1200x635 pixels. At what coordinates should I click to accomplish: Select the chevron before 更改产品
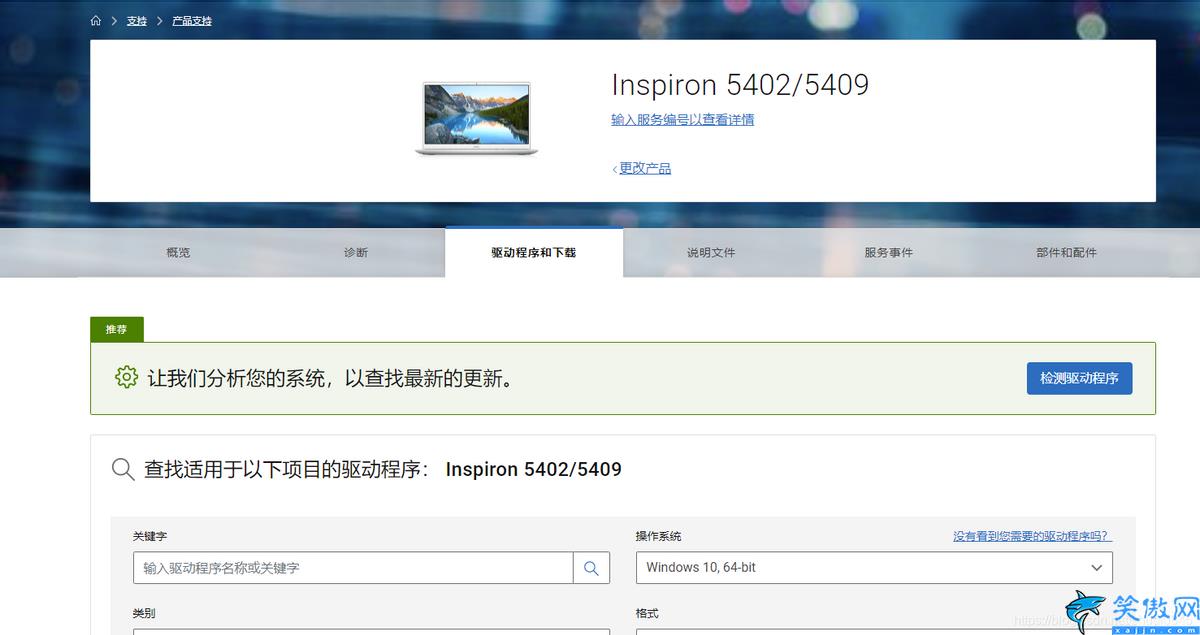click(614, 169)
